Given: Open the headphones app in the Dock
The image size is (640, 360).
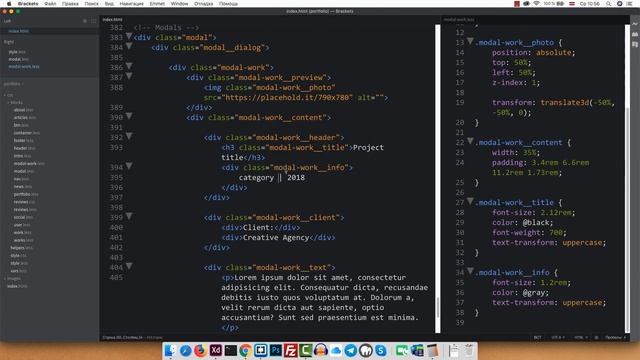Looking at the screenshot, I should point(321,350).
